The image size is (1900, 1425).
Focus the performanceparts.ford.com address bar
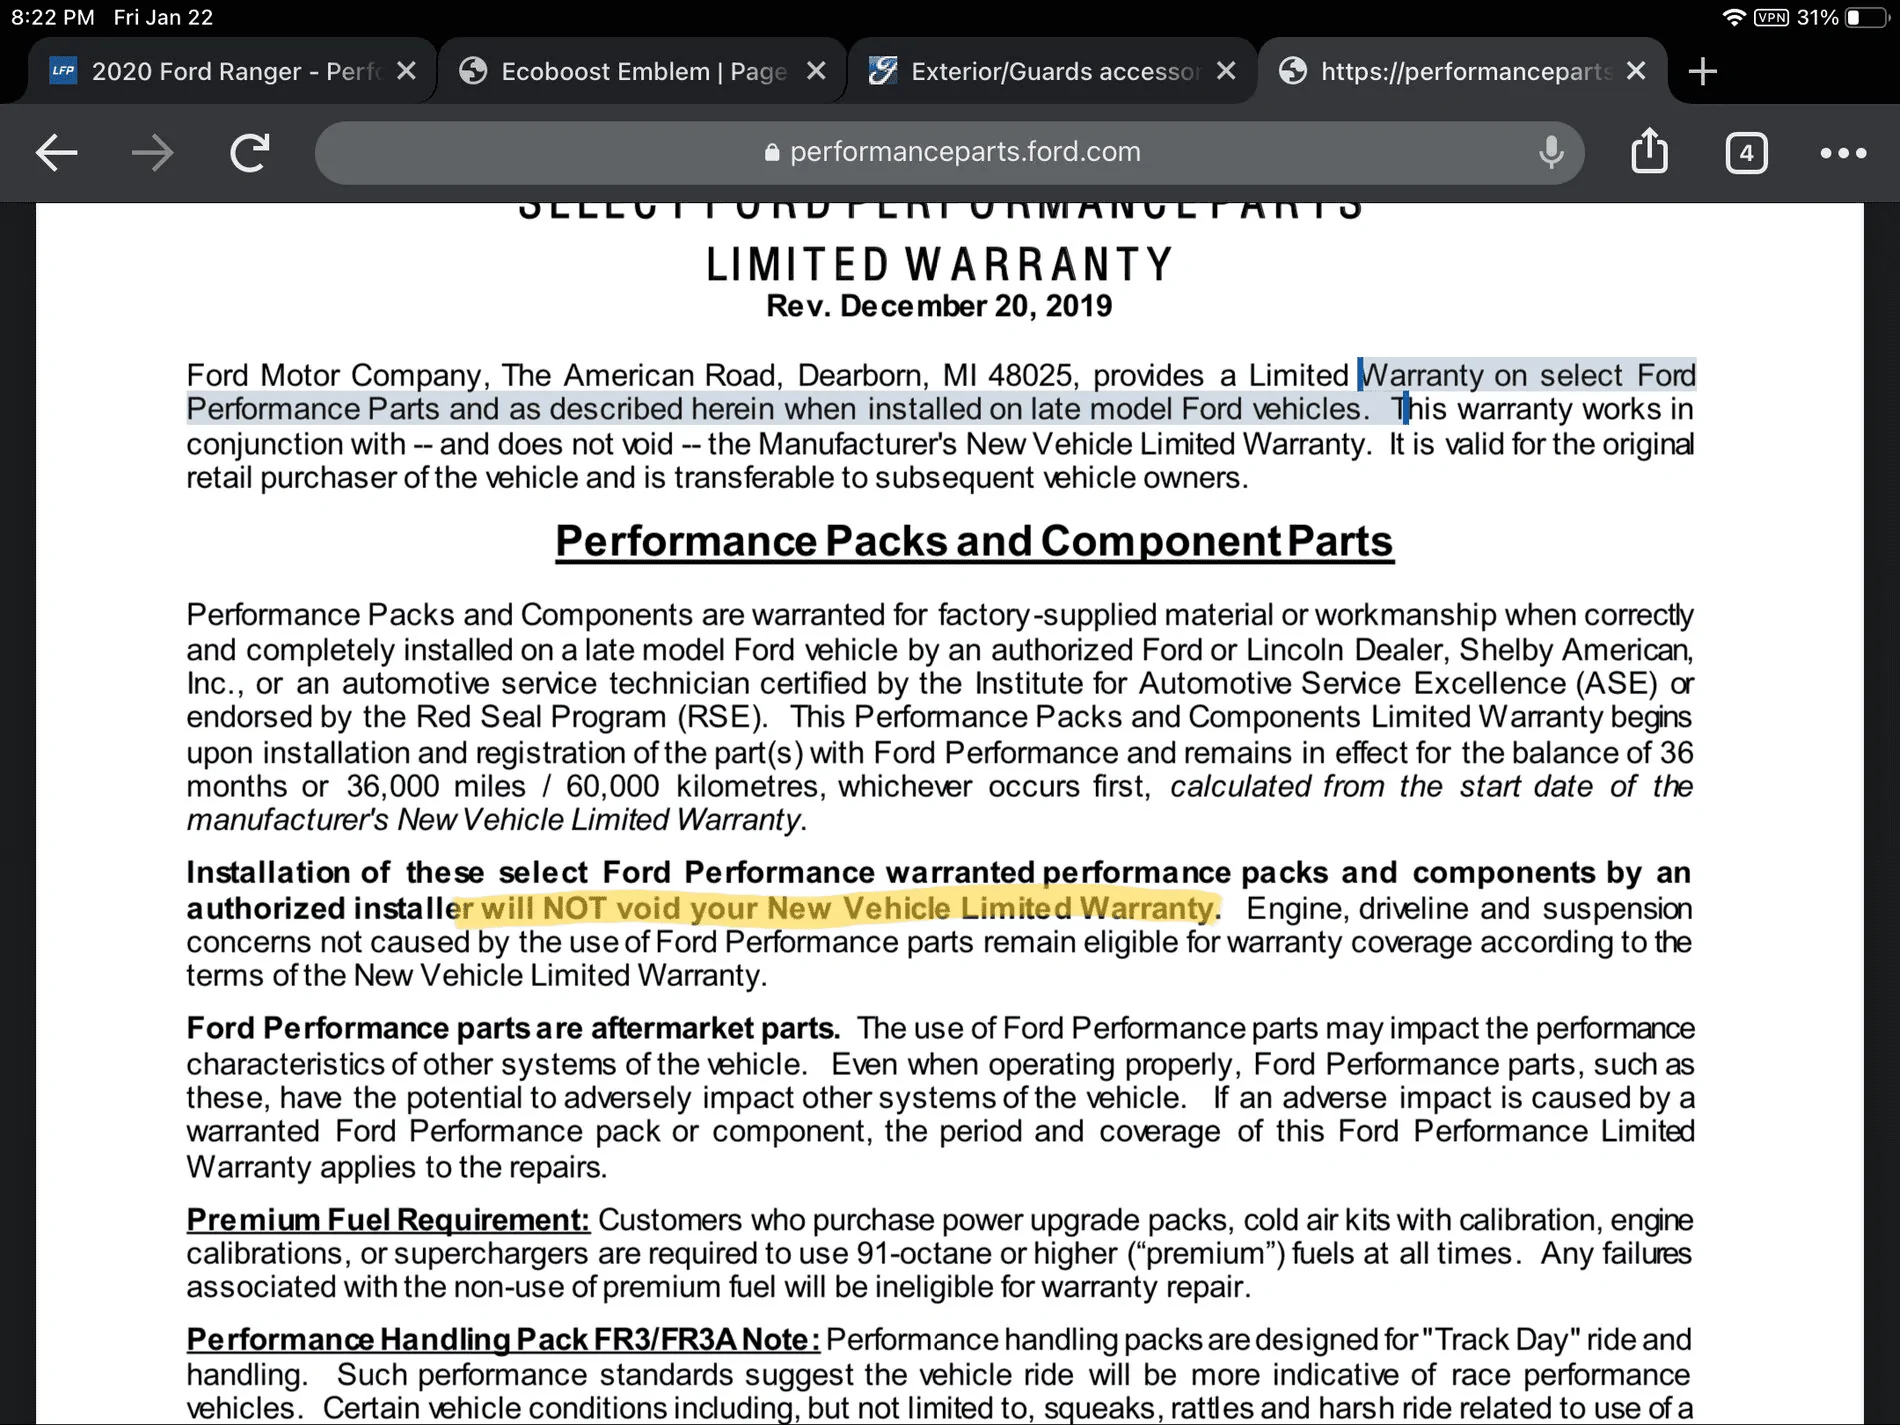[x=950, y=152]
